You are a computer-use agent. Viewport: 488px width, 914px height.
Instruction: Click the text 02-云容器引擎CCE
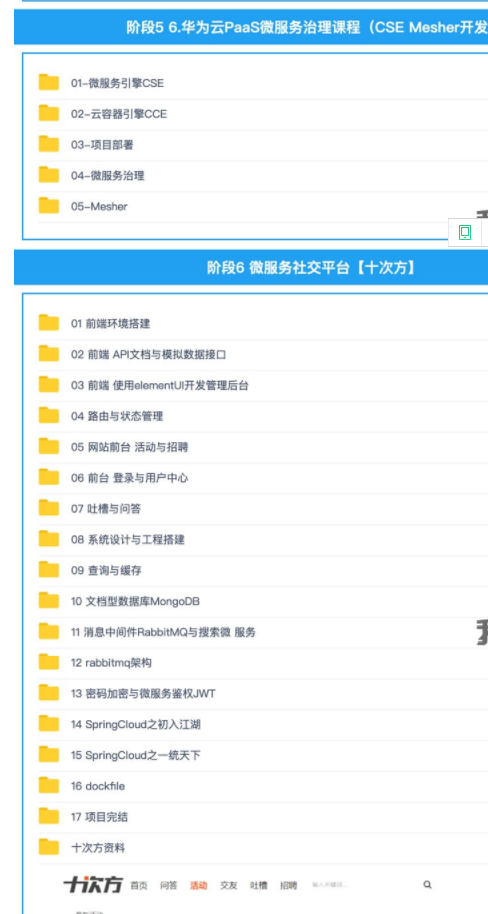pyautogui.click(x=119, y=114)
